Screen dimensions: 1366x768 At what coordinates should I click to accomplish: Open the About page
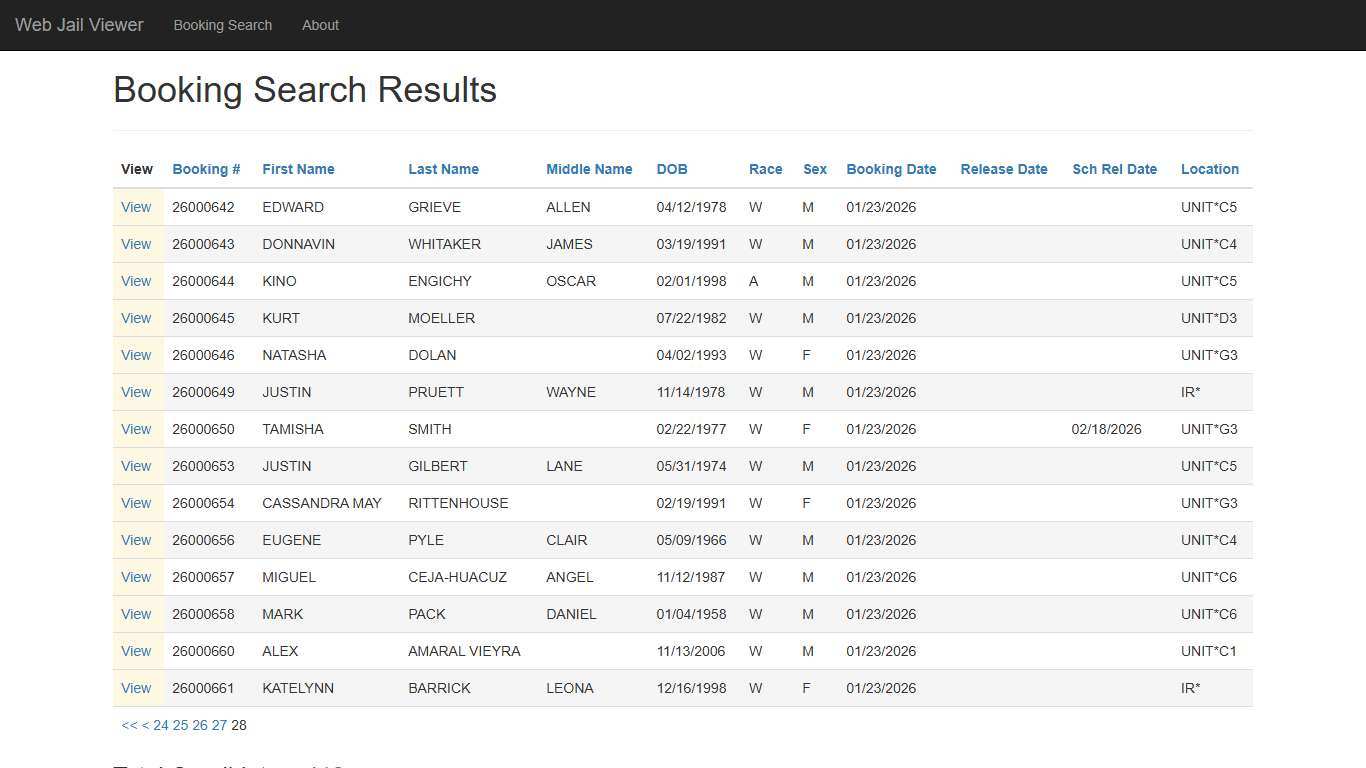click(x=320, y=25)
